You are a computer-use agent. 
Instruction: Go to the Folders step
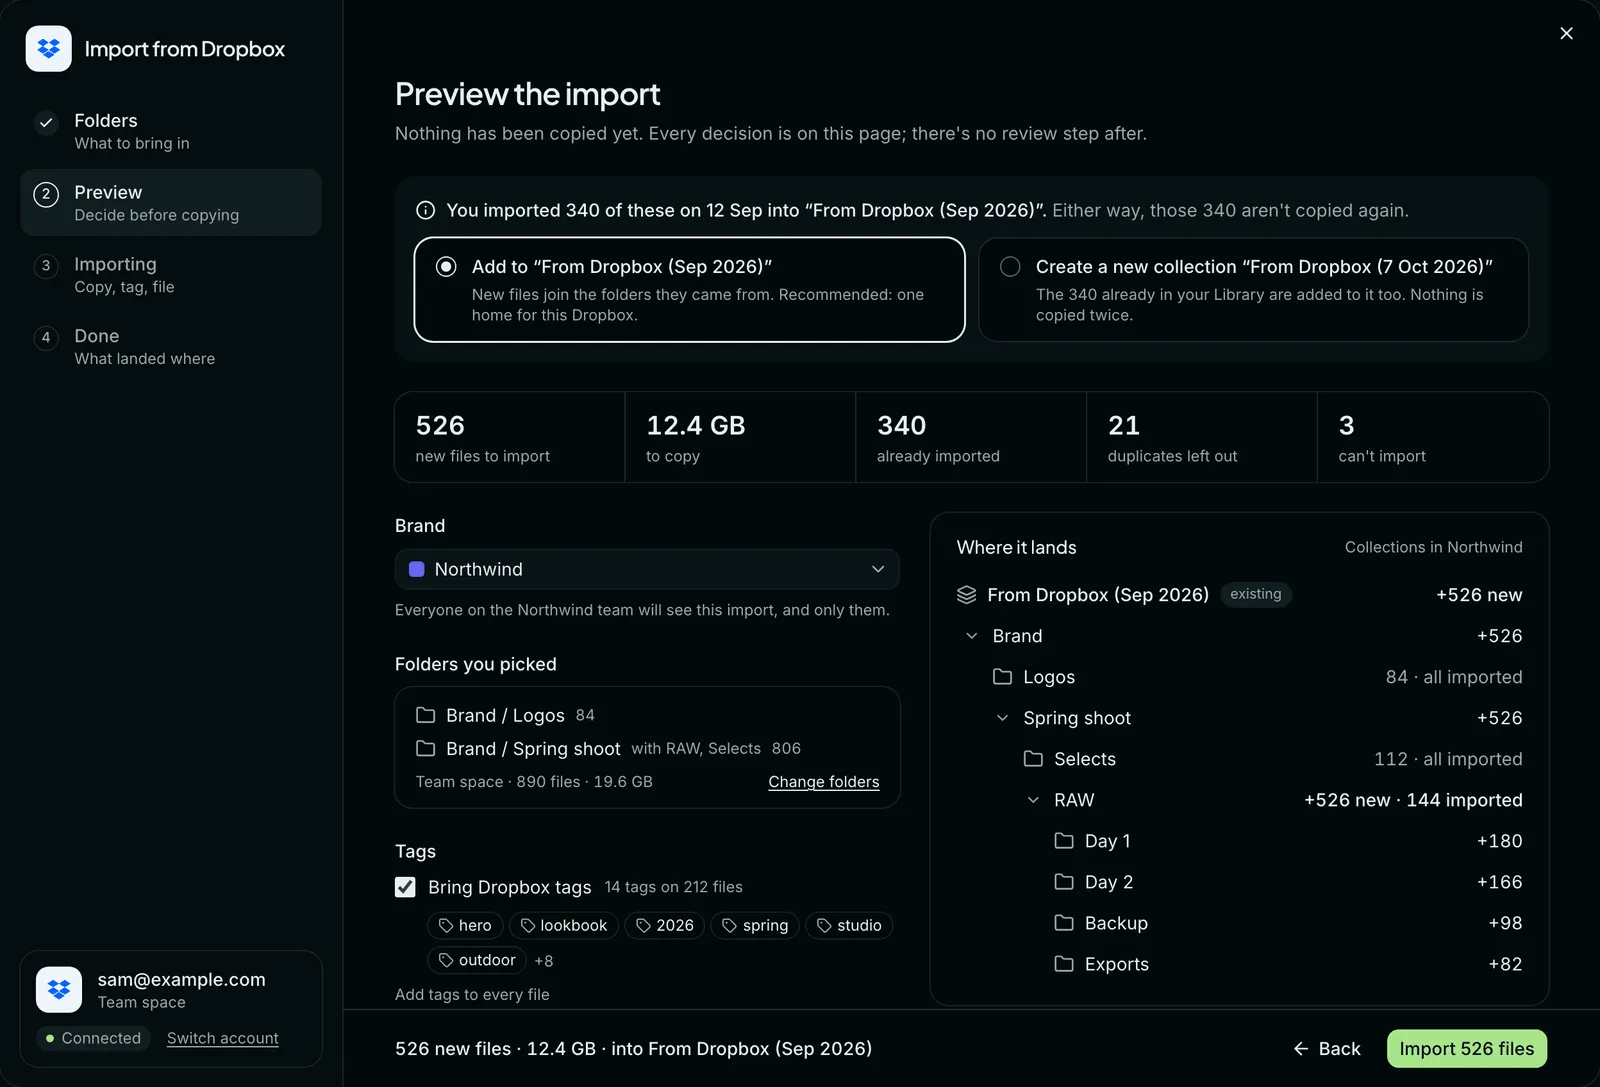(171, 131)
